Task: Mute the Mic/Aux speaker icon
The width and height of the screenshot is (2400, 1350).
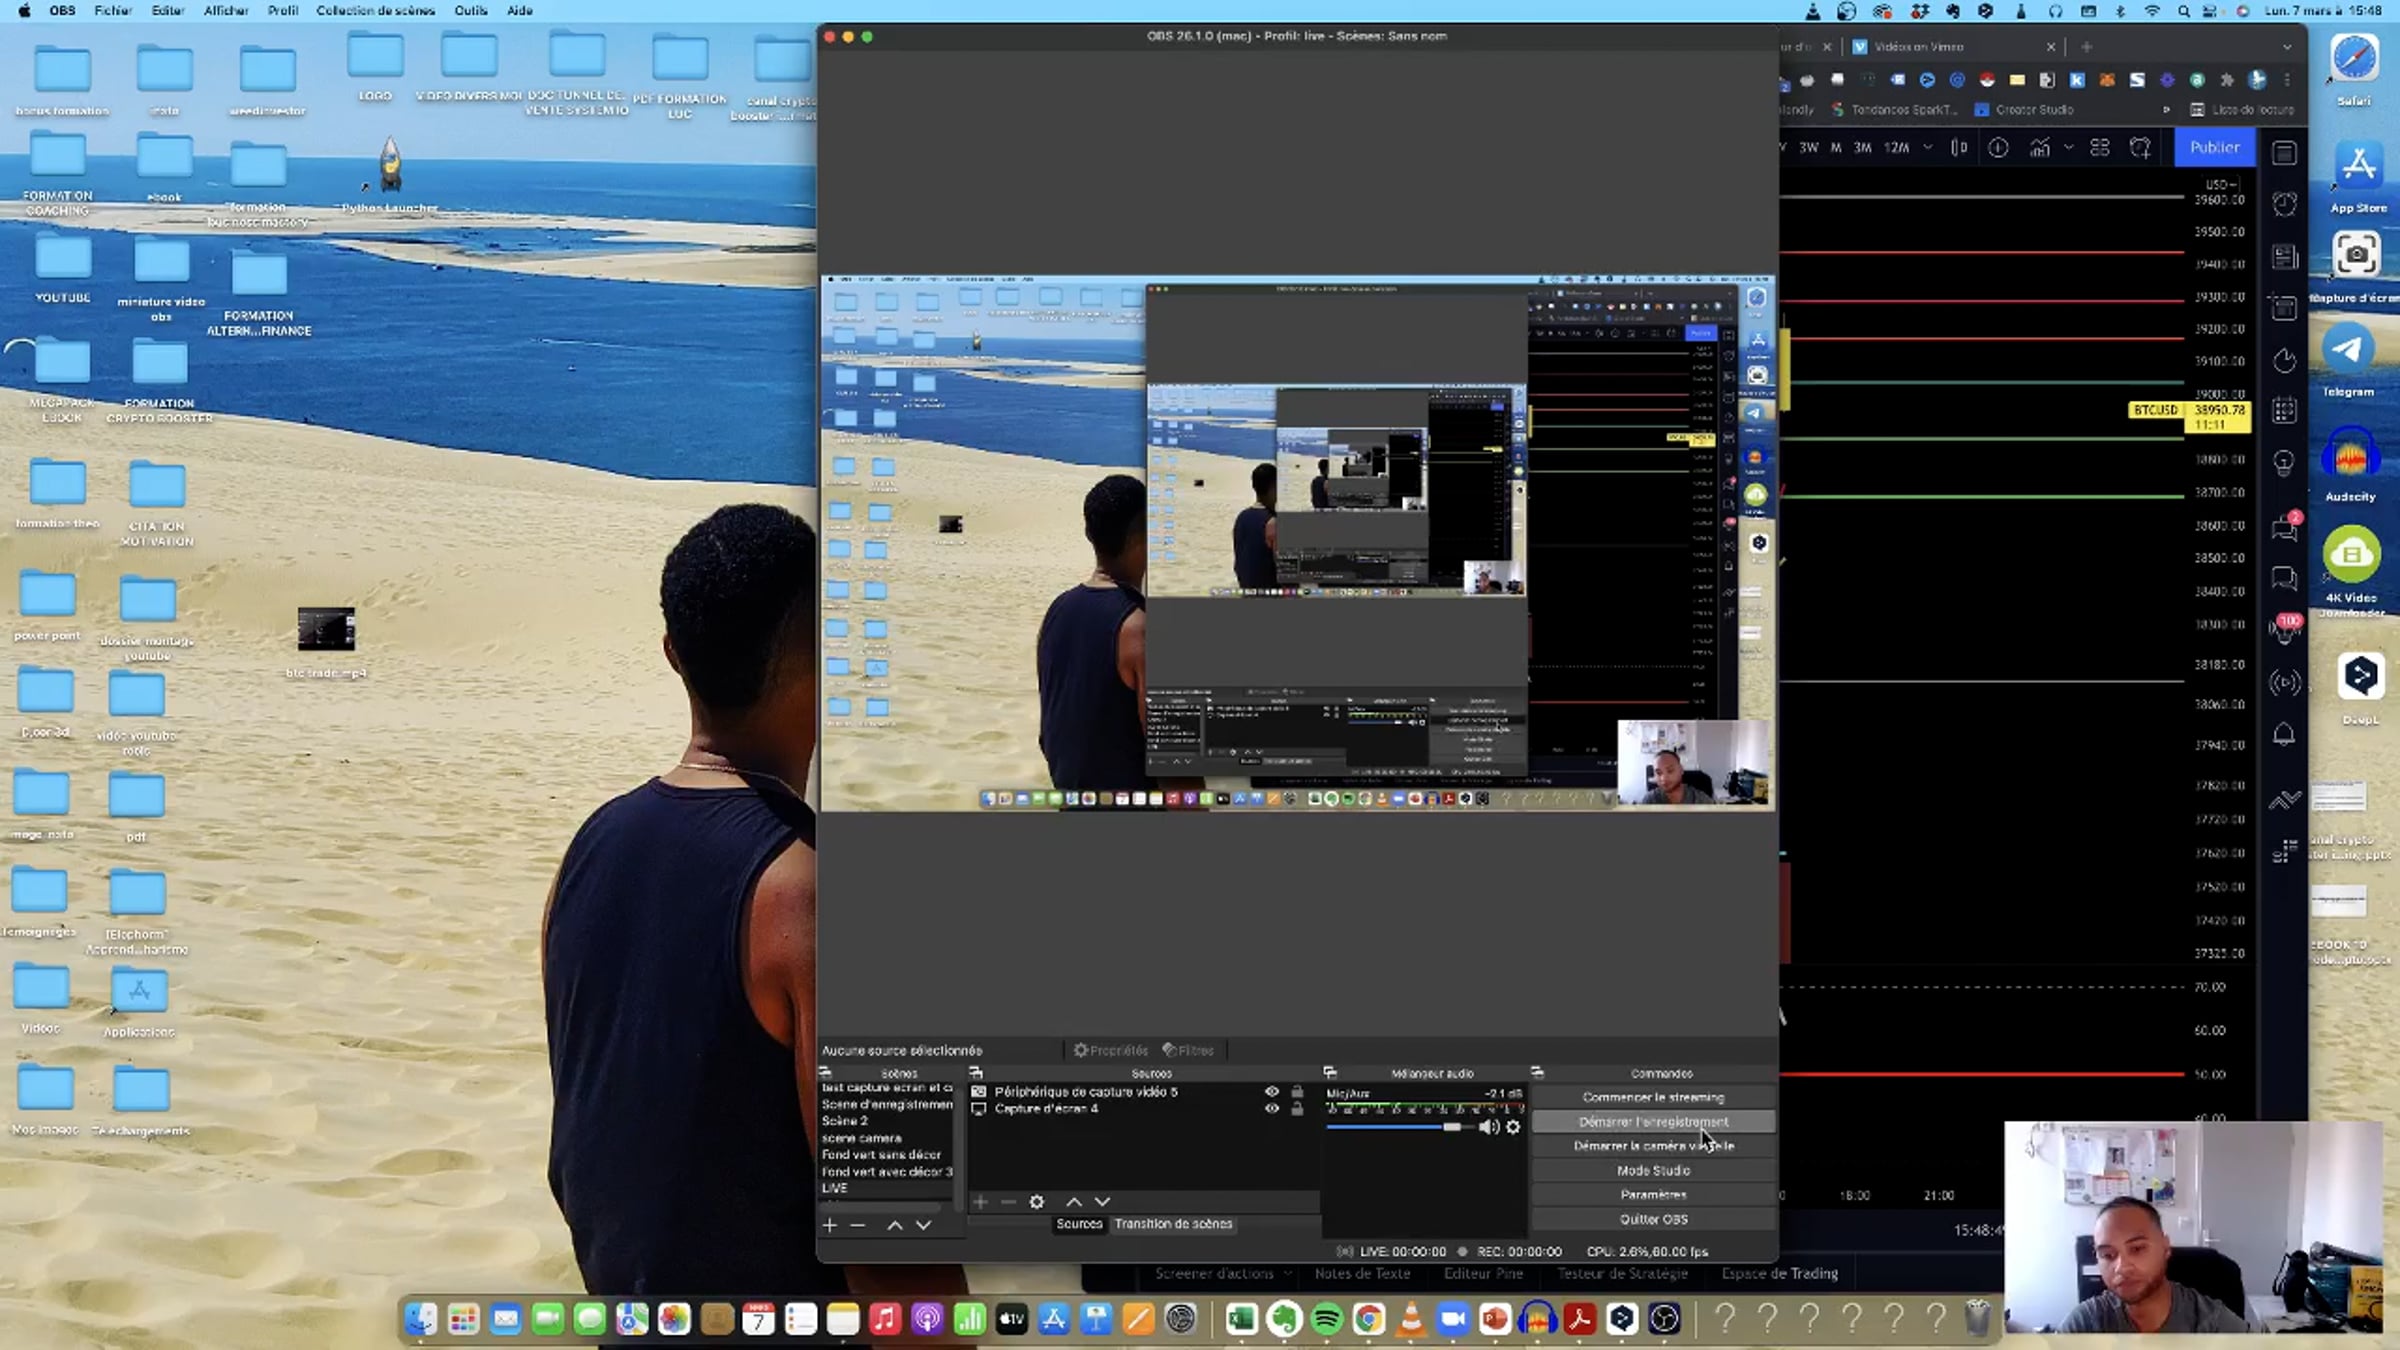Action: point(1488,1127)
